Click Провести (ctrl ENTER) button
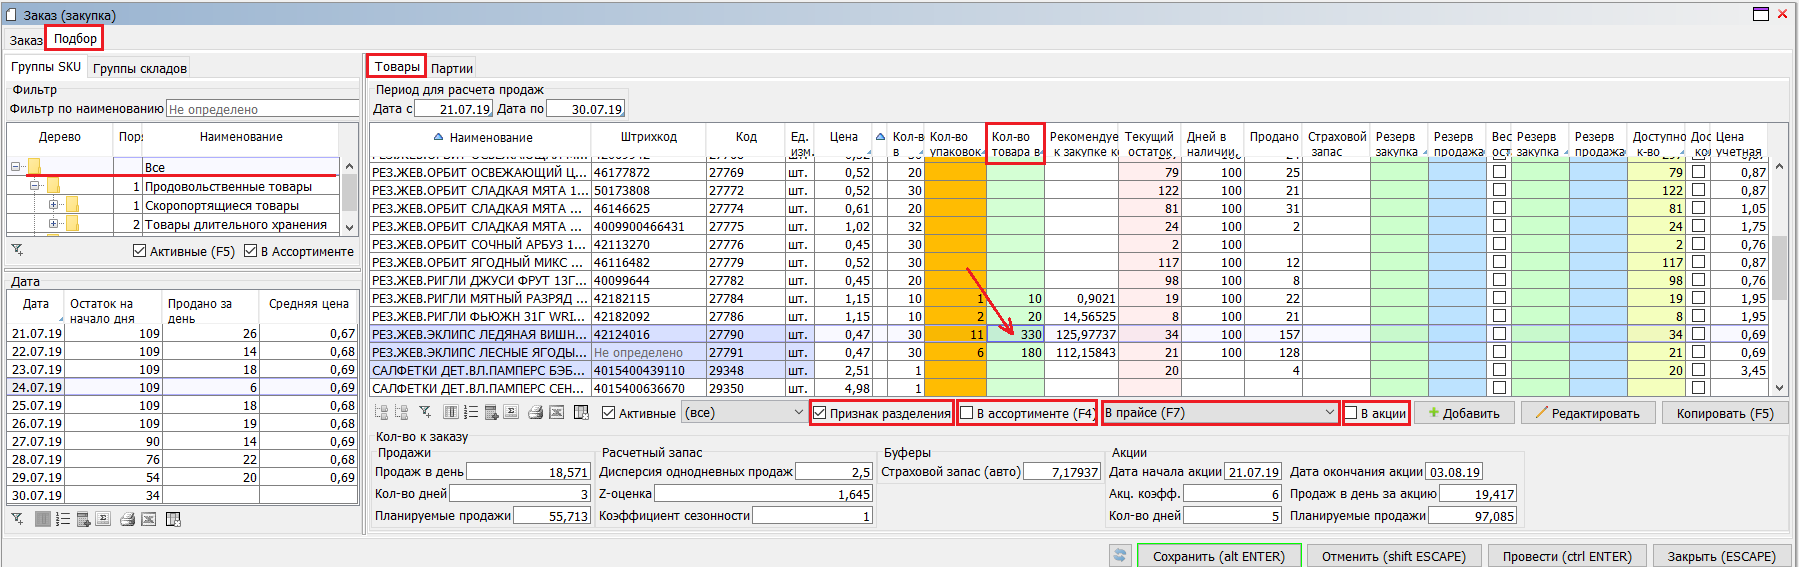This screenshot has height=567, width=1799. point(1566,556)
